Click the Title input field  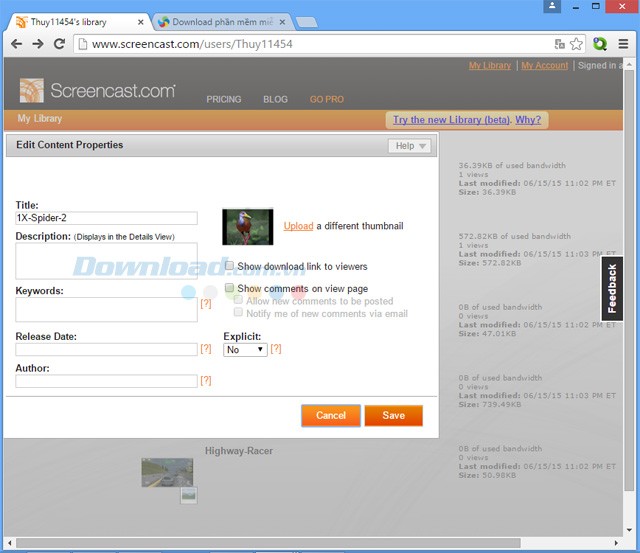point(107,218)
